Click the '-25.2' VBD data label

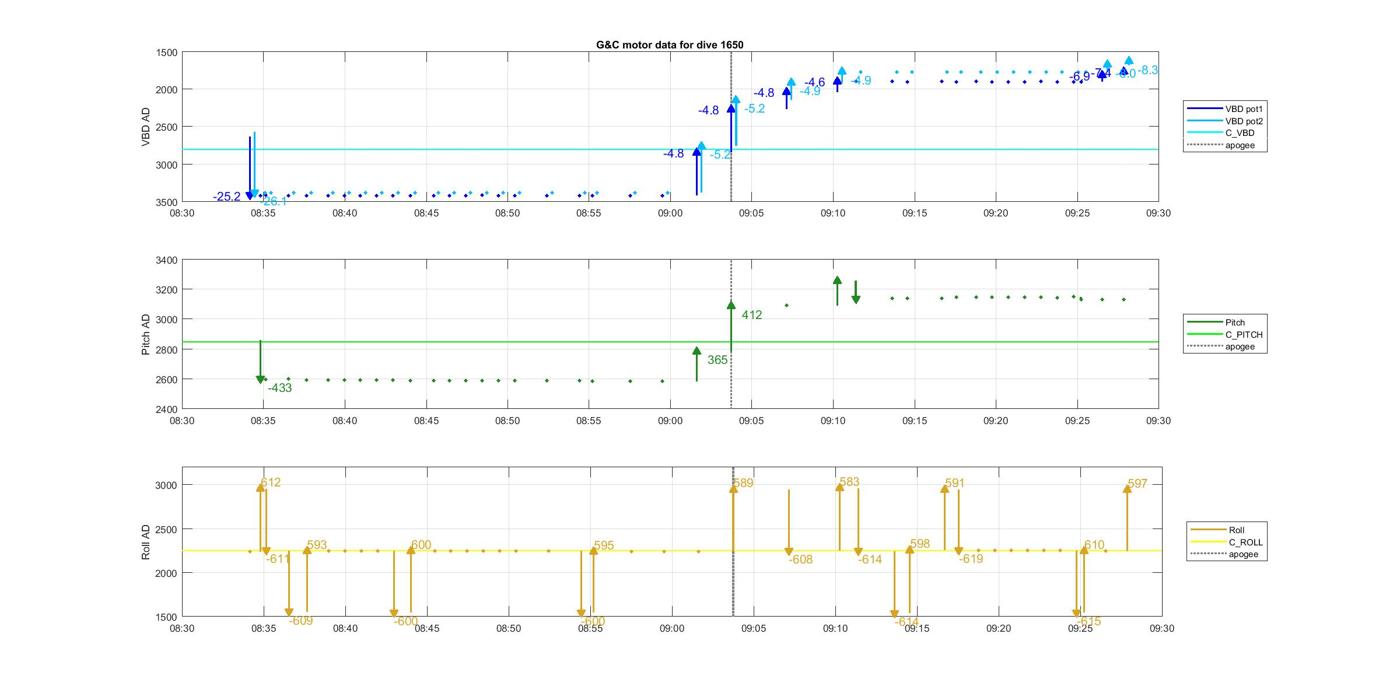point(227,197)
